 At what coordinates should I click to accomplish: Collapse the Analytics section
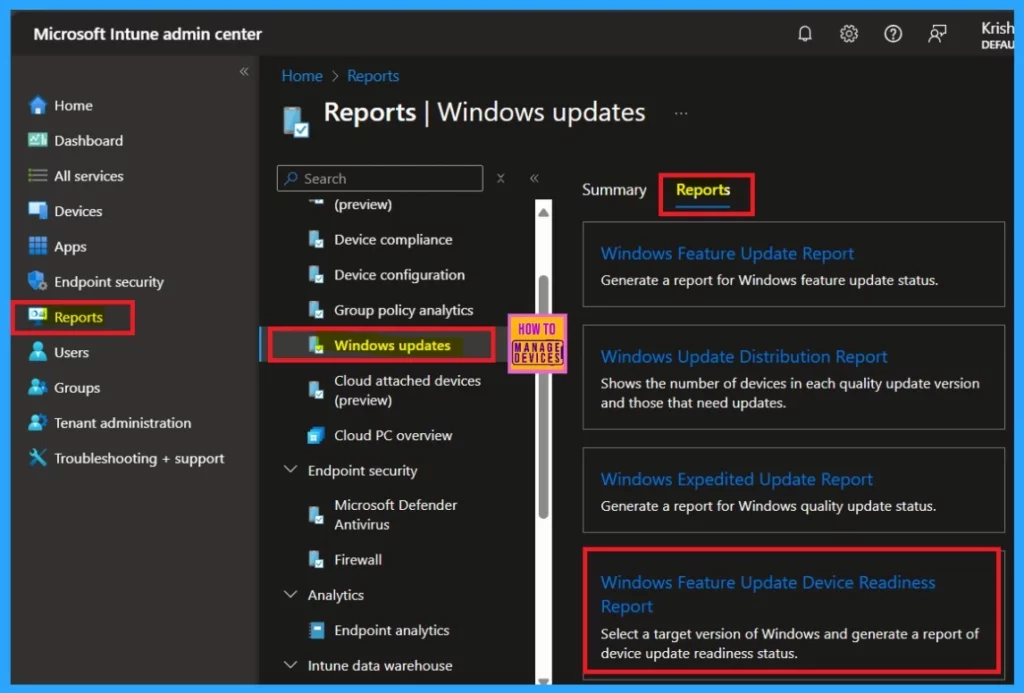click(291, 594)
